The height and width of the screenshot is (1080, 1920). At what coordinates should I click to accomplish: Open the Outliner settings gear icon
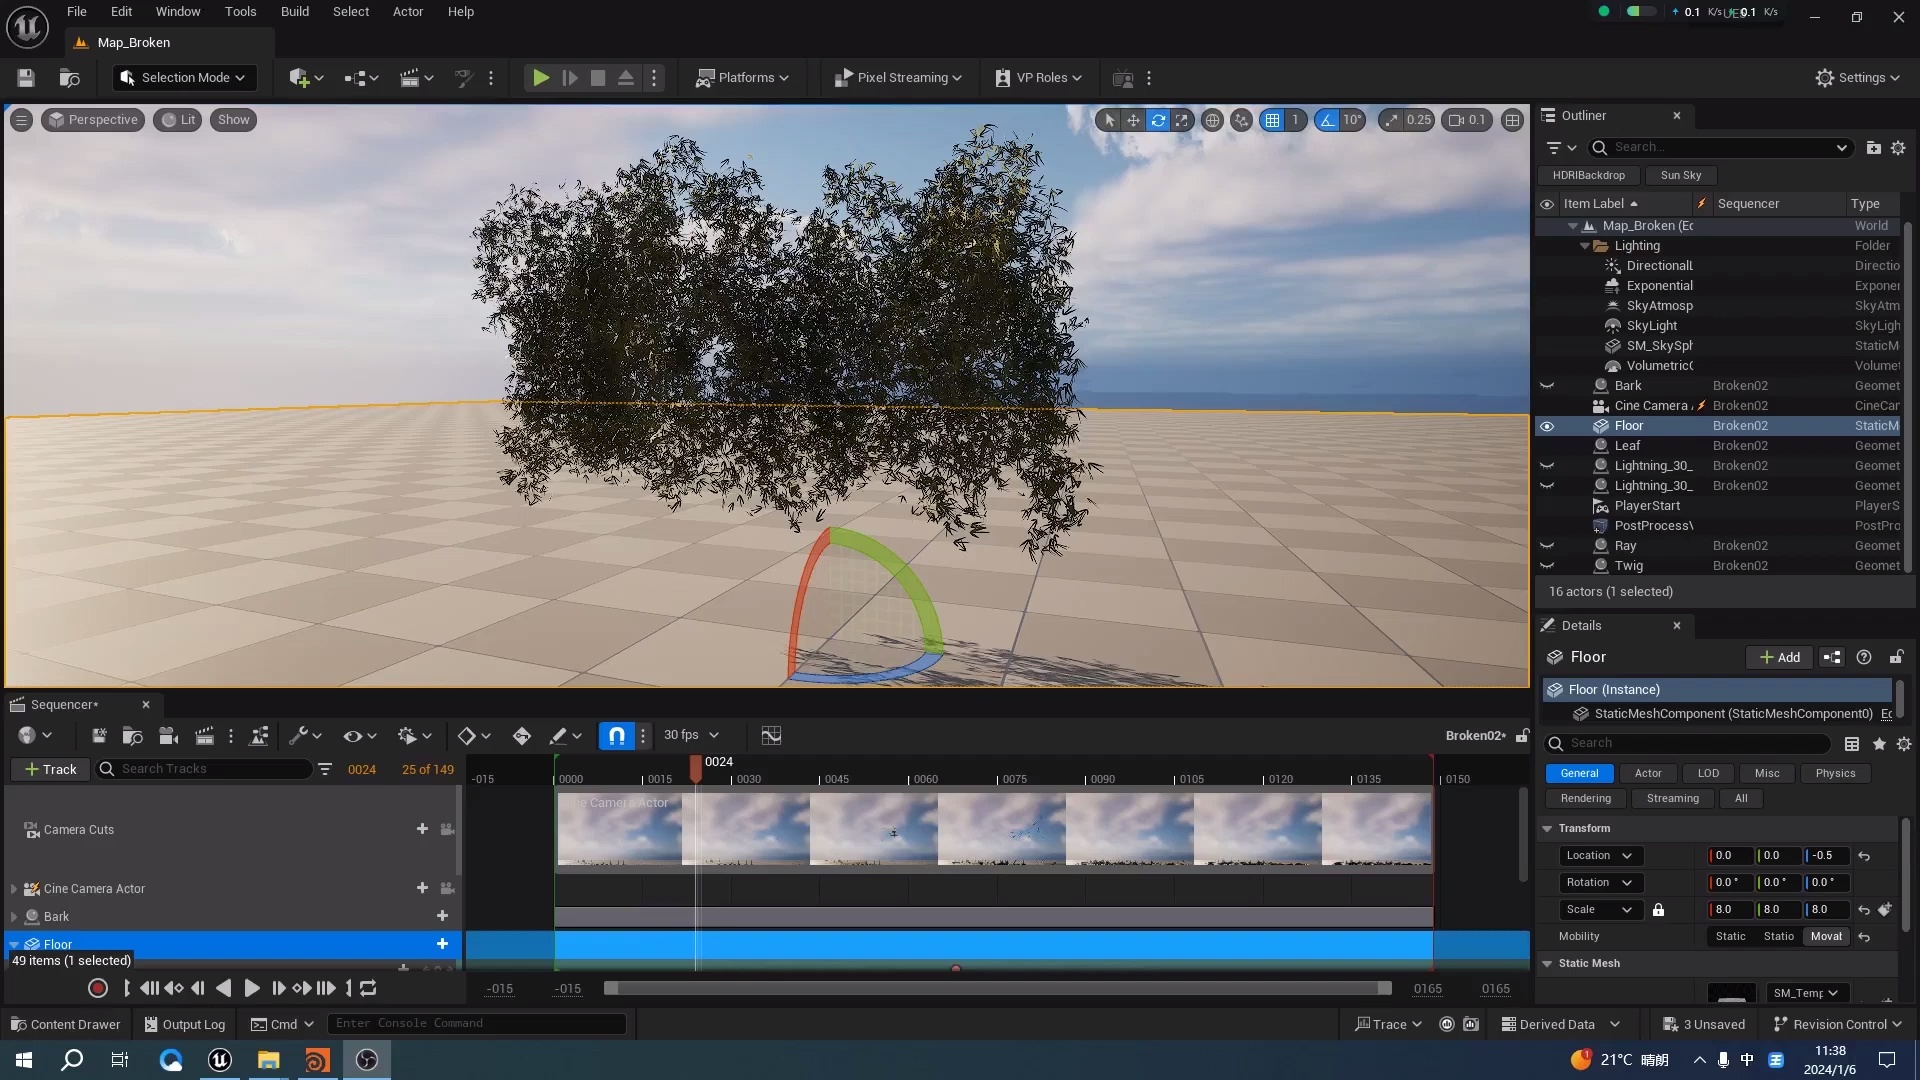pyautogui.click(x=1899, y=147)
